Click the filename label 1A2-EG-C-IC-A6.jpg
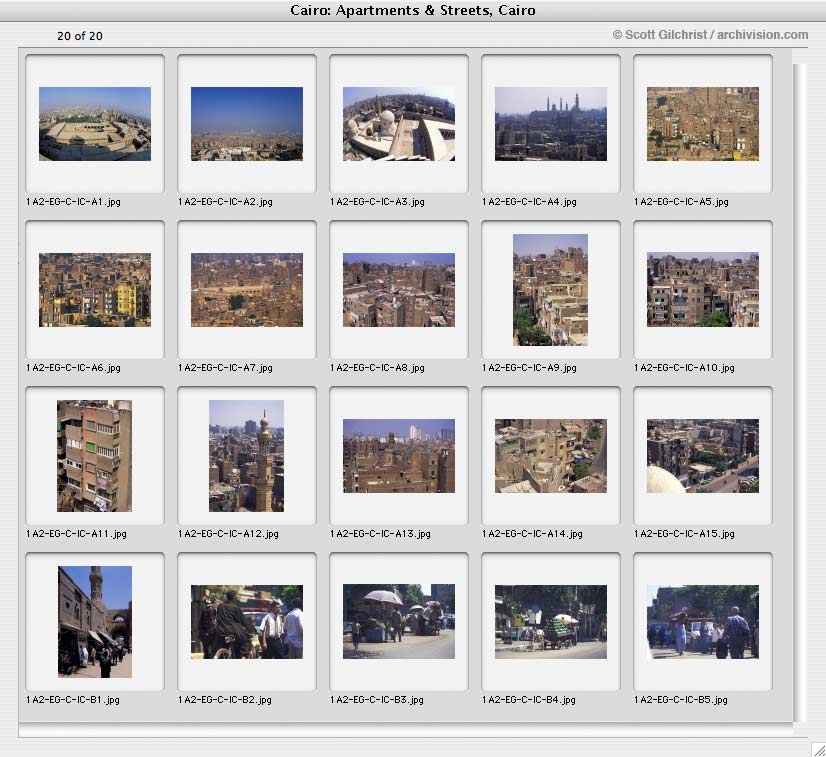The height and width of the screenshot is (757, 826). 73,368
